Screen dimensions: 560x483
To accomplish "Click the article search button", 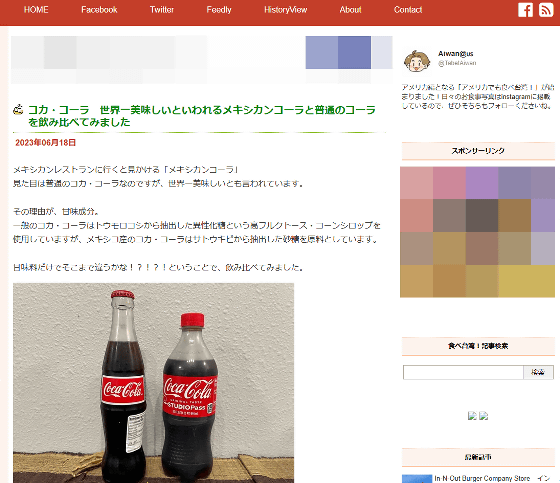I will pyautogui.click(x=538, y=372).
